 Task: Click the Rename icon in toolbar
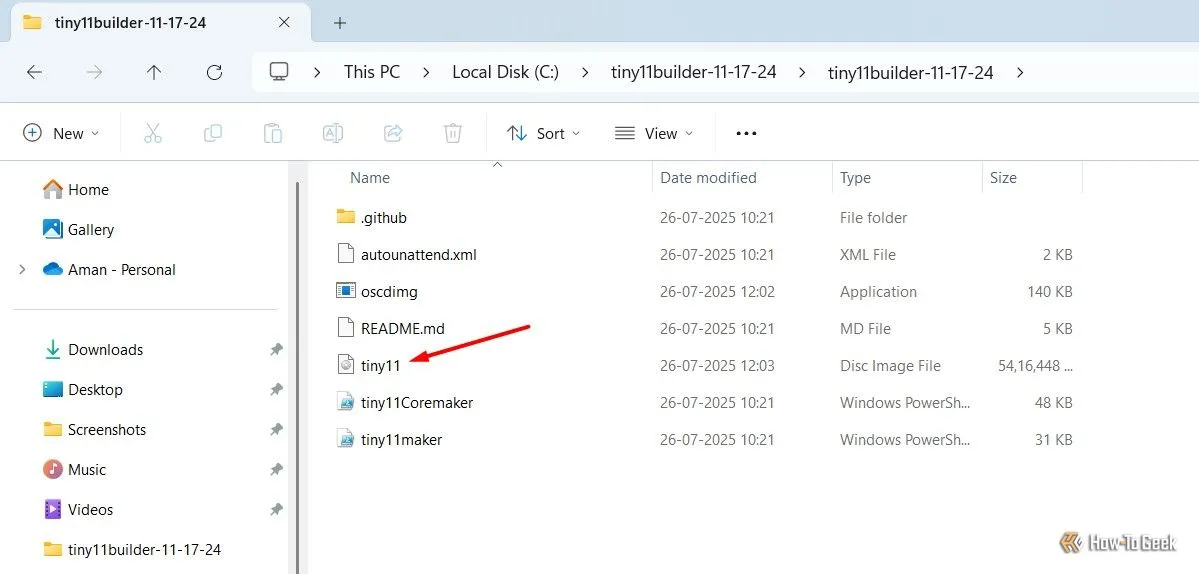click(x=333, y=133)
